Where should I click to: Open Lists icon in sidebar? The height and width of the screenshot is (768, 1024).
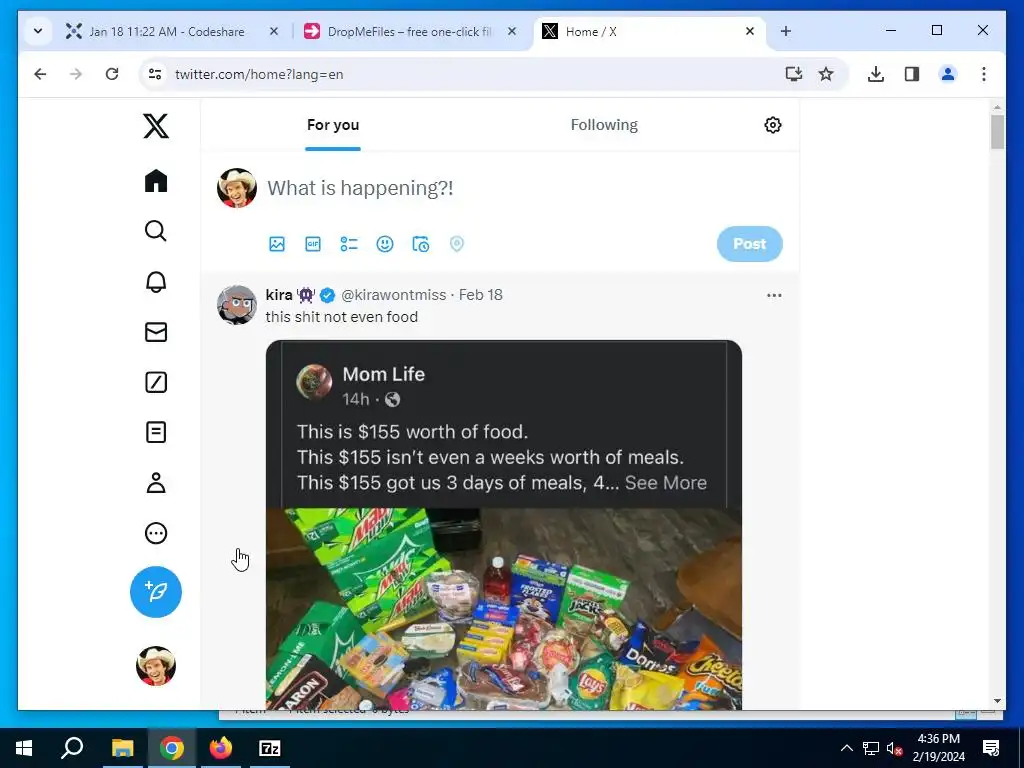155,432
